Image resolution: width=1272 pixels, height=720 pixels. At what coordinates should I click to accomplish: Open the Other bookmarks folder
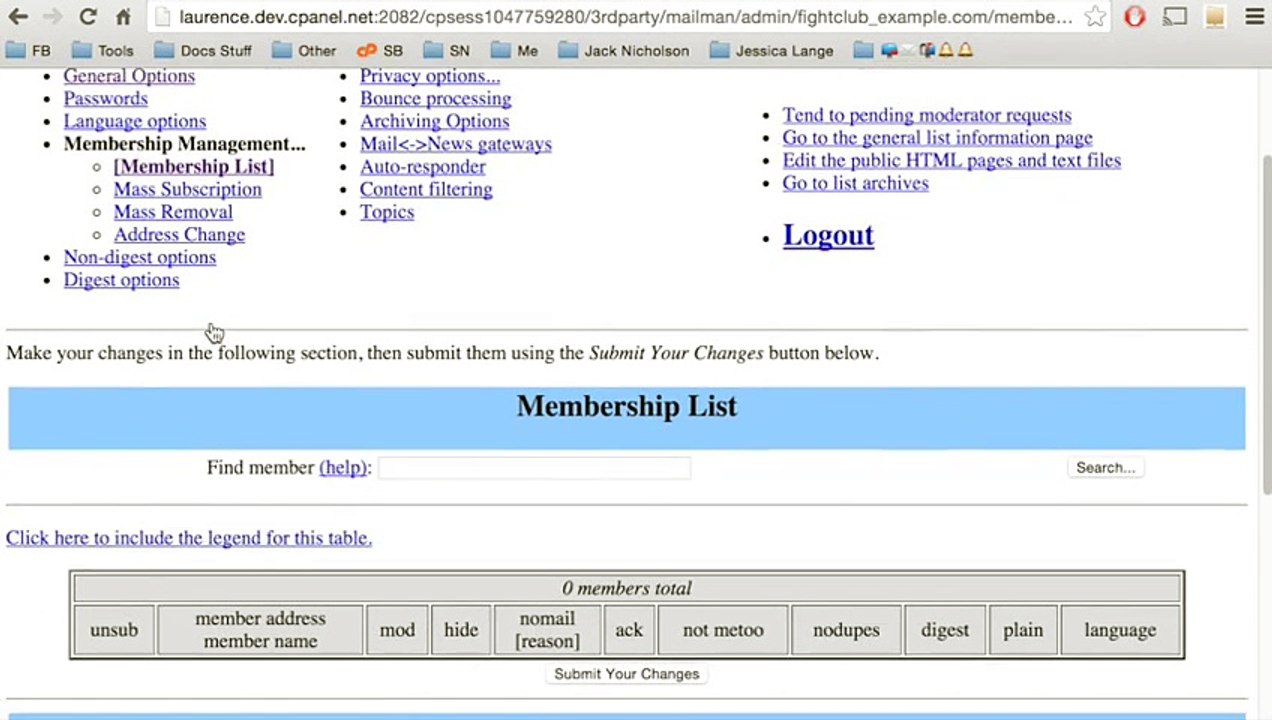tap(305, 50)
